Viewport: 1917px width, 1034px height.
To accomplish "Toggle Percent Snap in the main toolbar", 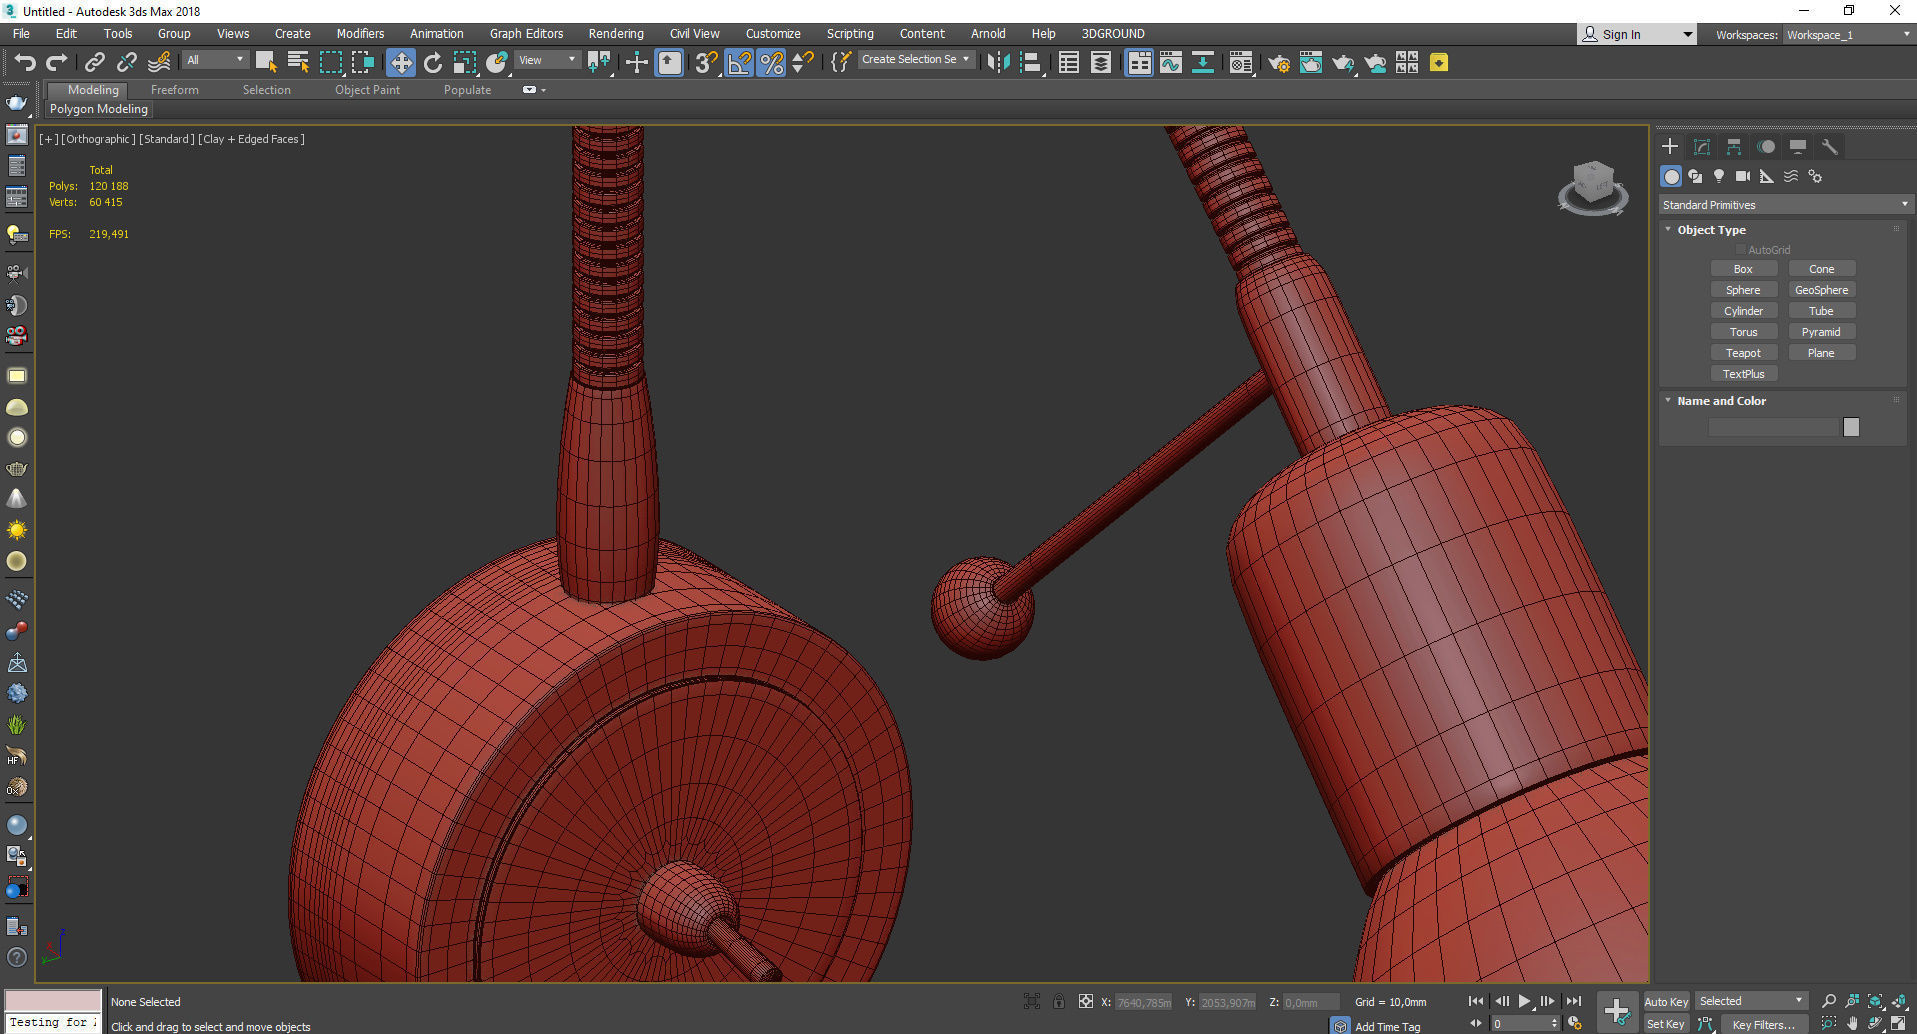I will point(771,63).
